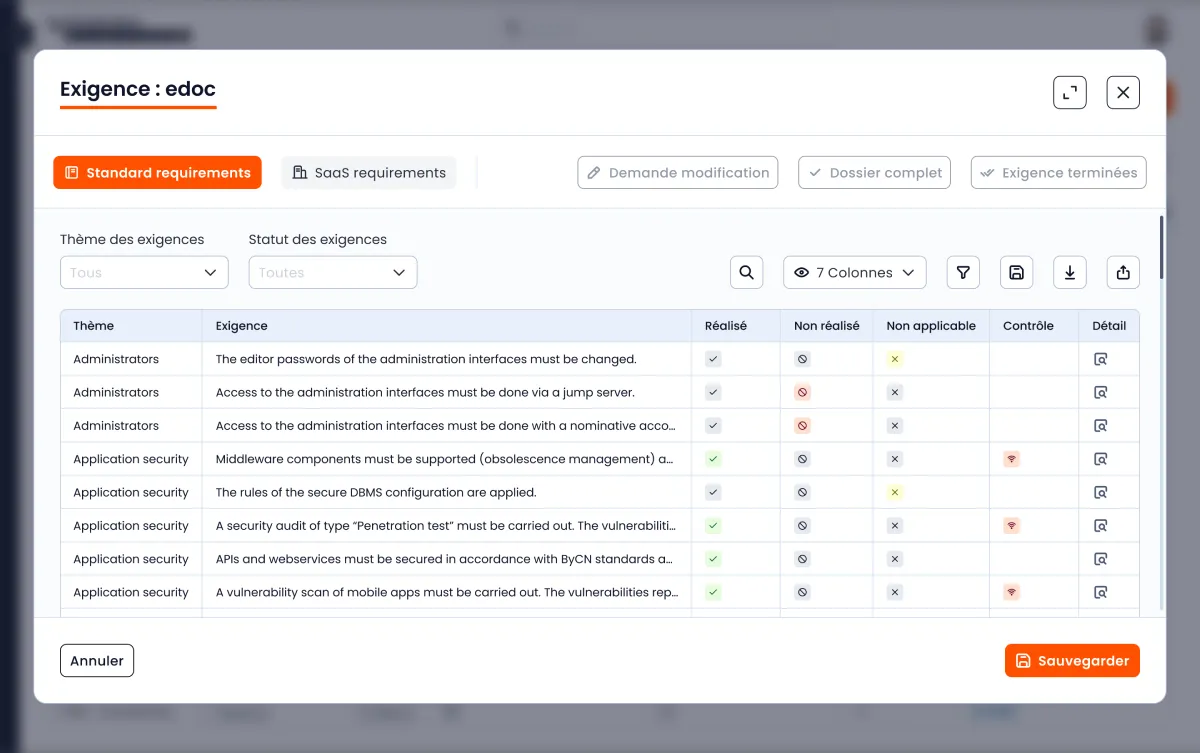Click the control icon for the Penetration test row

(1011, 526)
